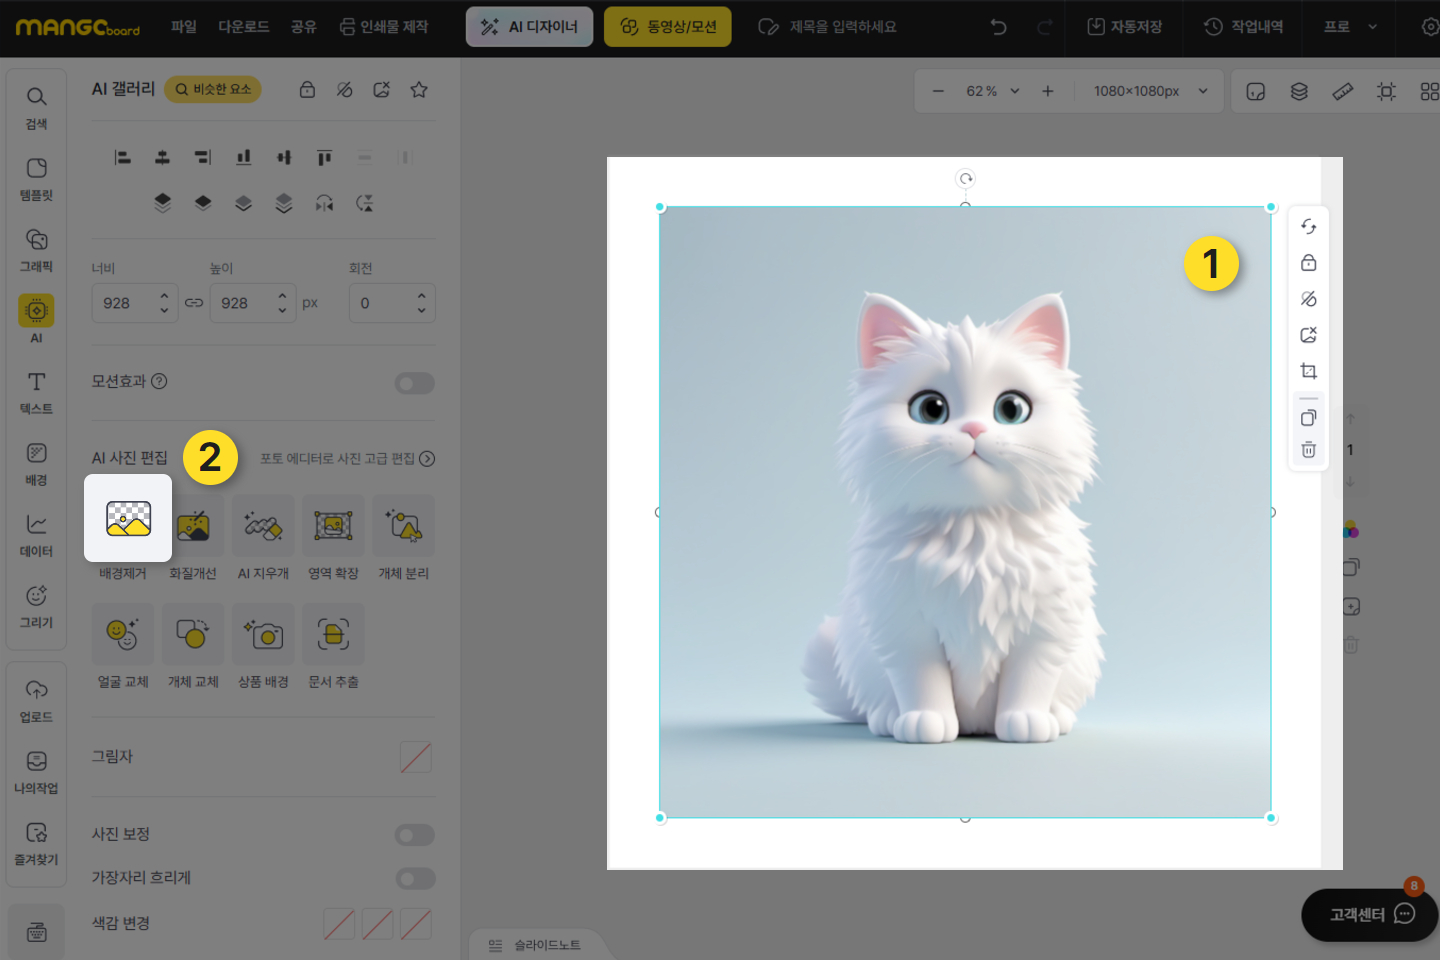Open the AI 지우개 eraser tool
Screen dimensions: 1440x960
coord(263,526)
